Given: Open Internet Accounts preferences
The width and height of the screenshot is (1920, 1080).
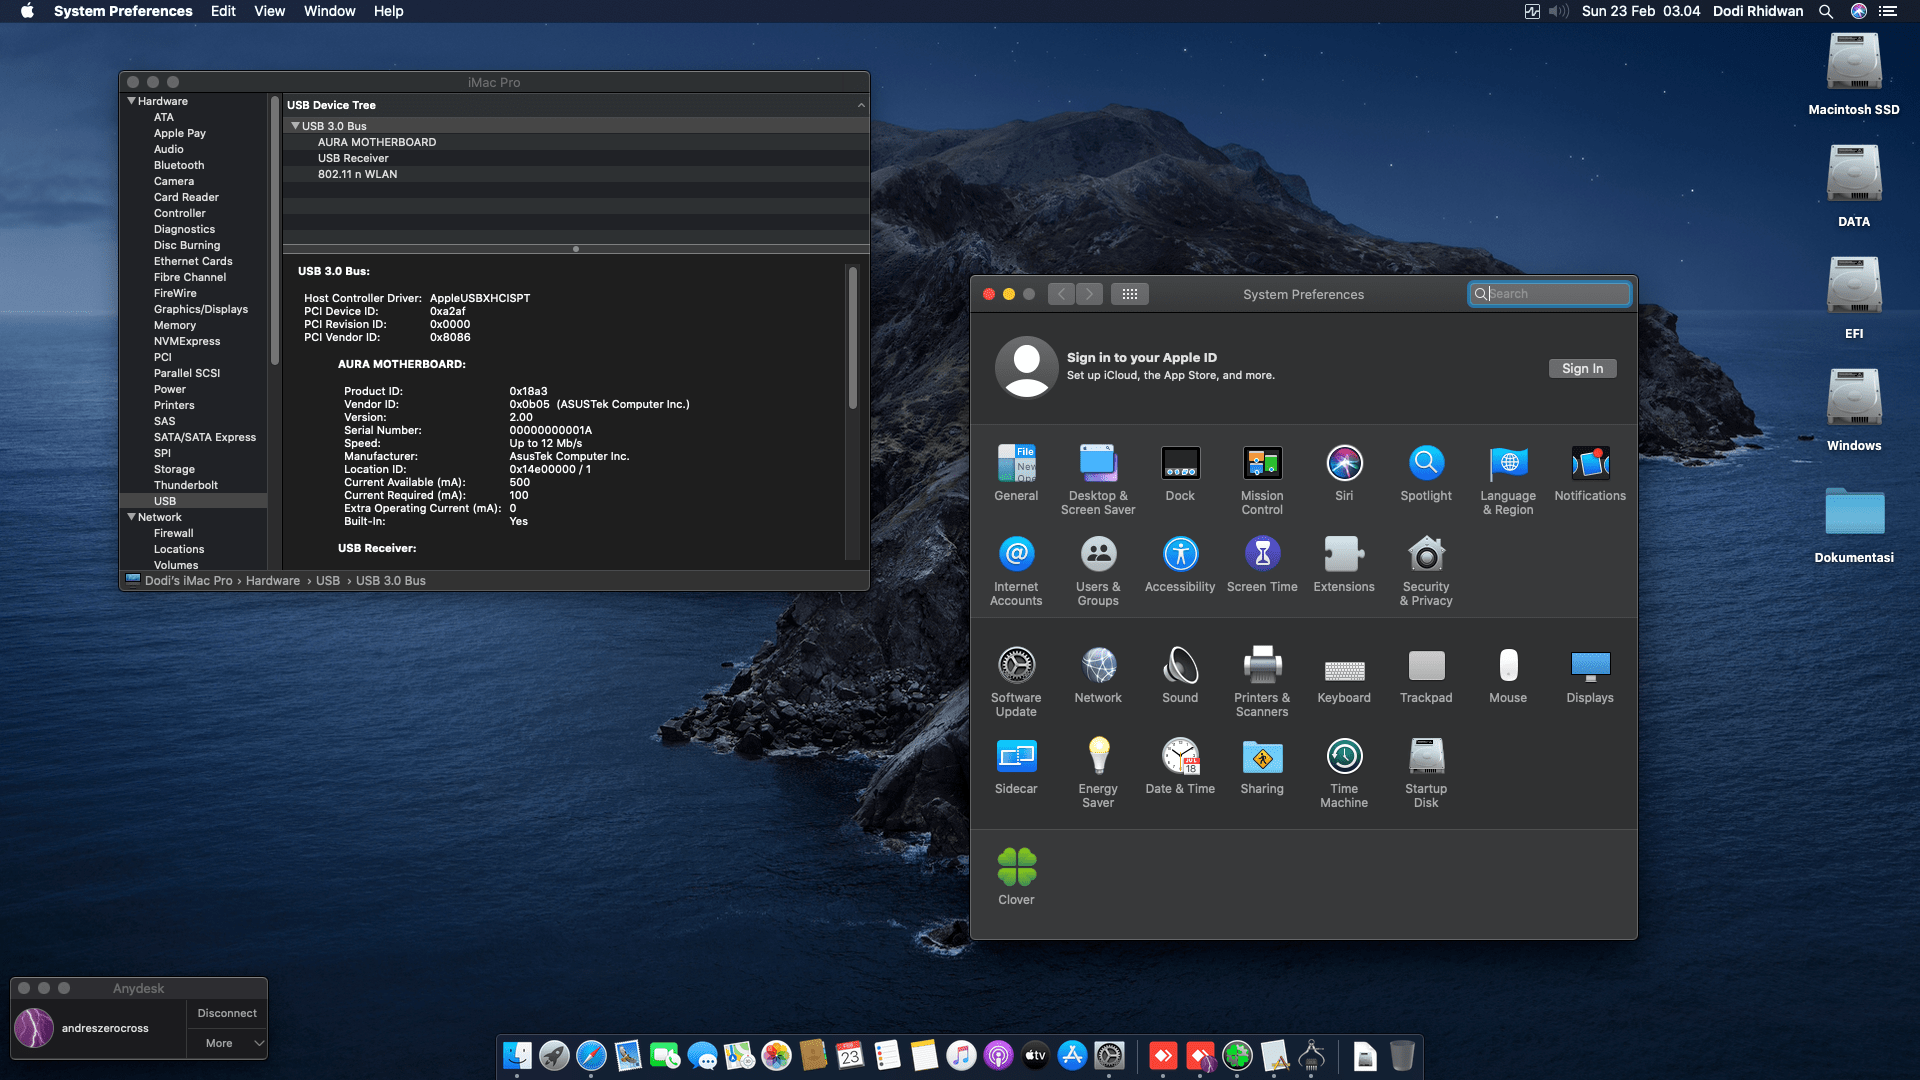Looking at the screenshot, I should click(1016, 571).
